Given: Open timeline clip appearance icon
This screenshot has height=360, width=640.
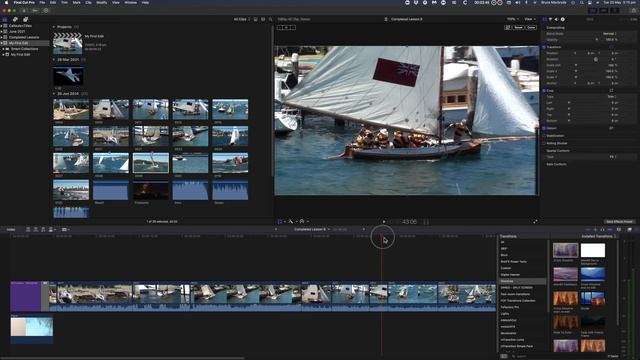Looking at the screenshot, I should point(619,230).
